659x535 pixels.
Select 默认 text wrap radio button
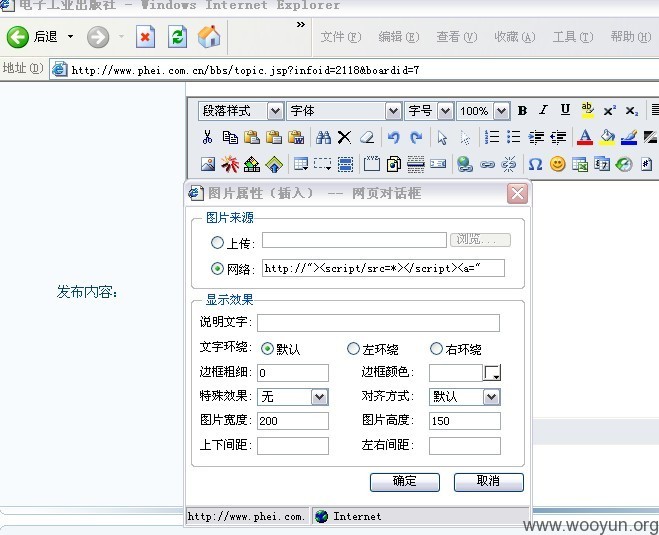click(267, 348)
